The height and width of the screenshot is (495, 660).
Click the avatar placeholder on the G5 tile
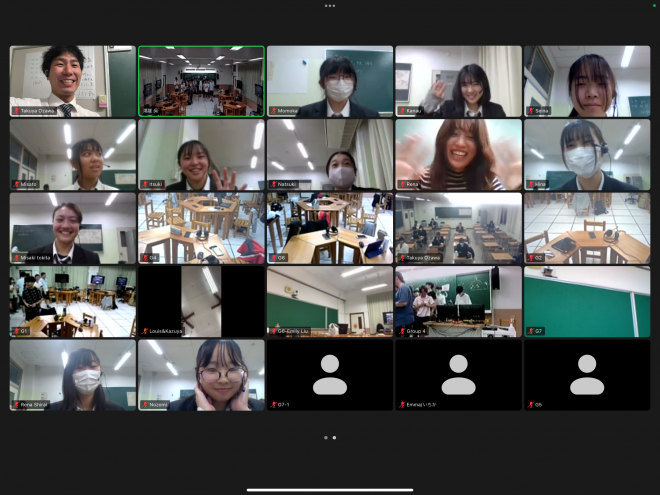coord(587,374)
